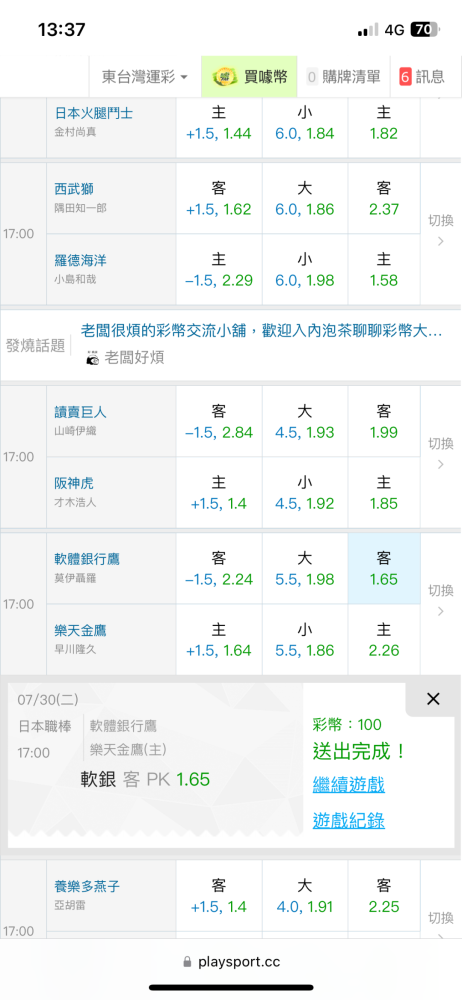Select 養樂多燕子 大 4.0, 1.91 over
Image resolution: width=462 pixels, height=1000 pixels.
pyautogui.click(x=305, y=895)
